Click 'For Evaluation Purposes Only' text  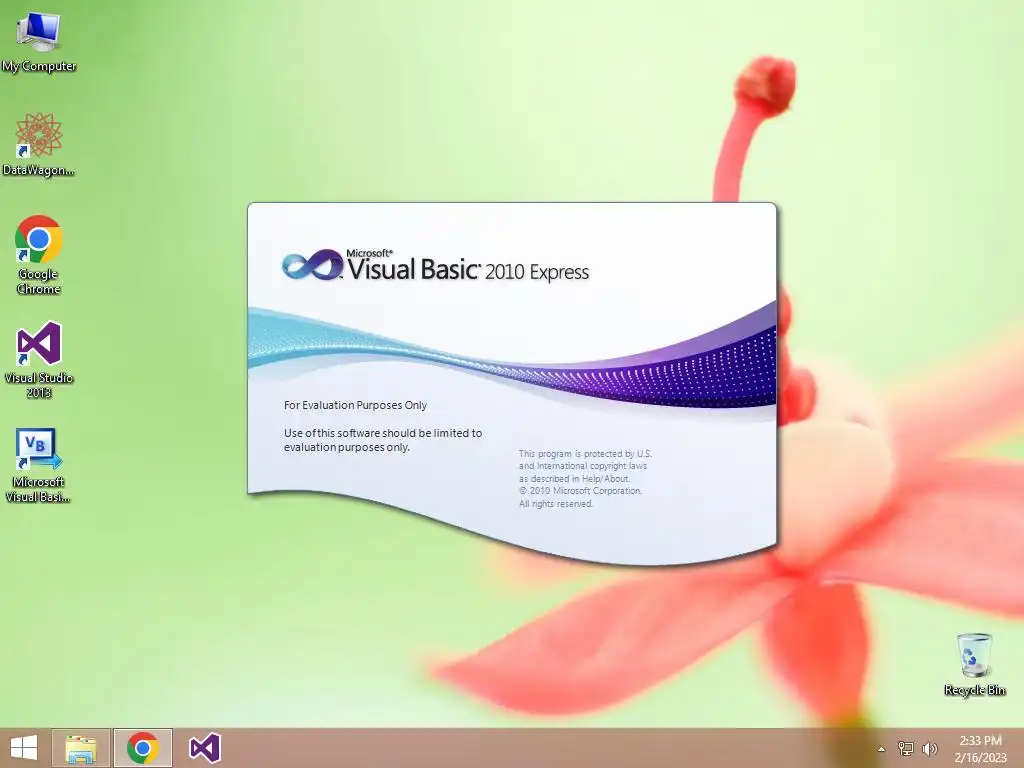pos(355,405)
